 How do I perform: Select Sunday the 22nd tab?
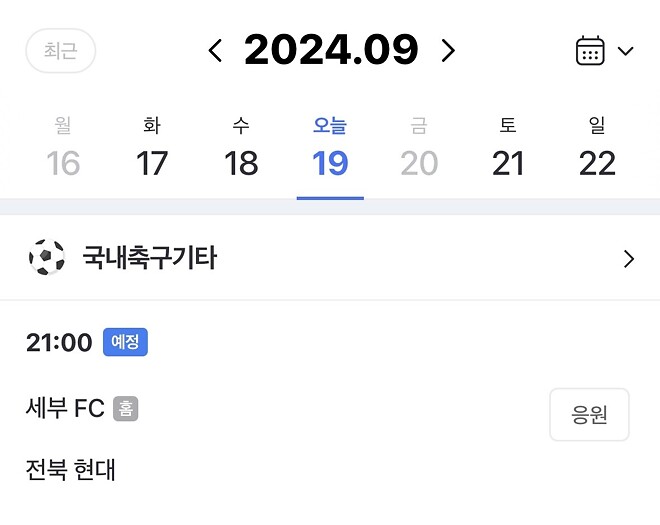click(597, 147)
